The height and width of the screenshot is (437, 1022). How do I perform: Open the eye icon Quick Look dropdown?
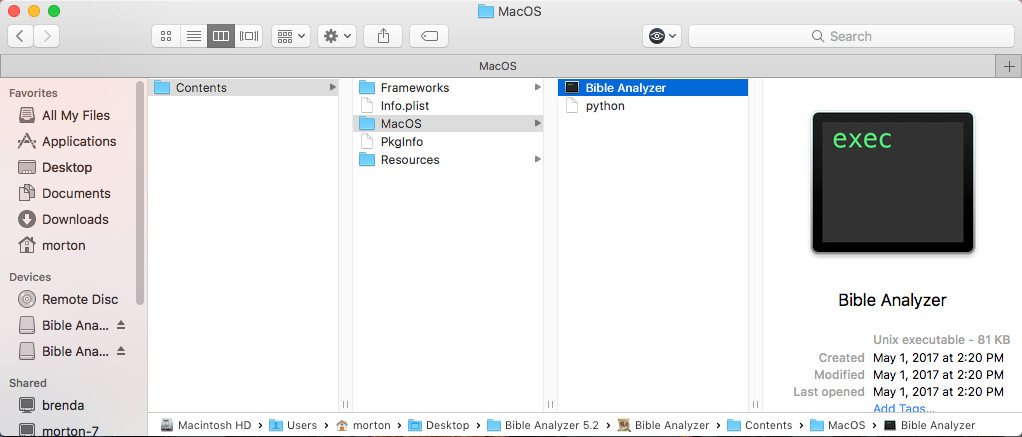click(662, 36)
